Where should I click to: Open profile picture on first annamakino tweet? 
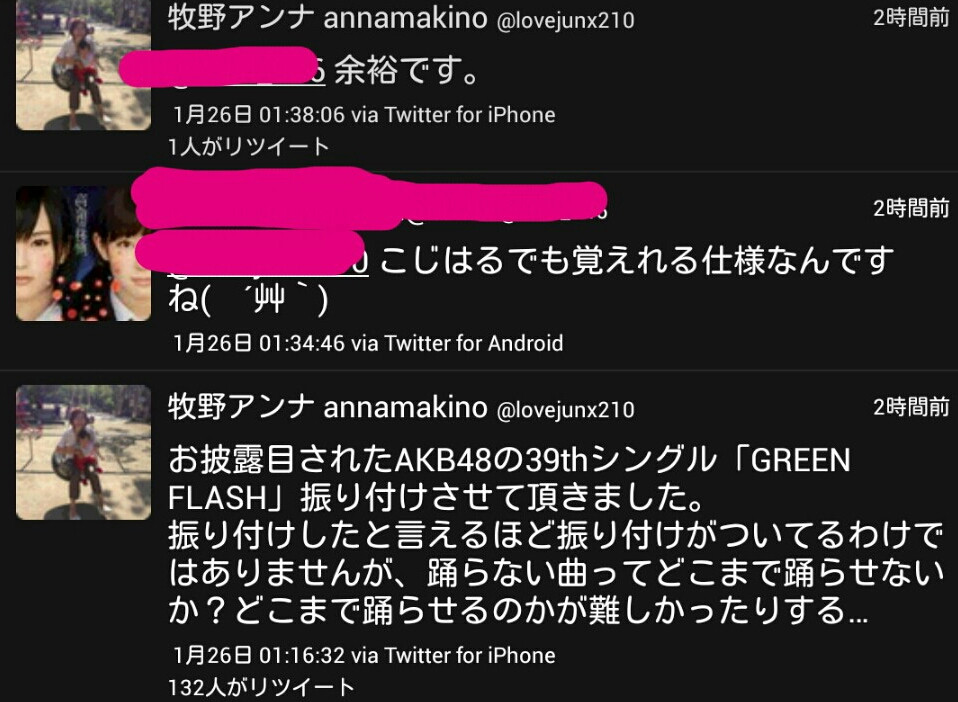pyautogui.click(x=83, y=64)
